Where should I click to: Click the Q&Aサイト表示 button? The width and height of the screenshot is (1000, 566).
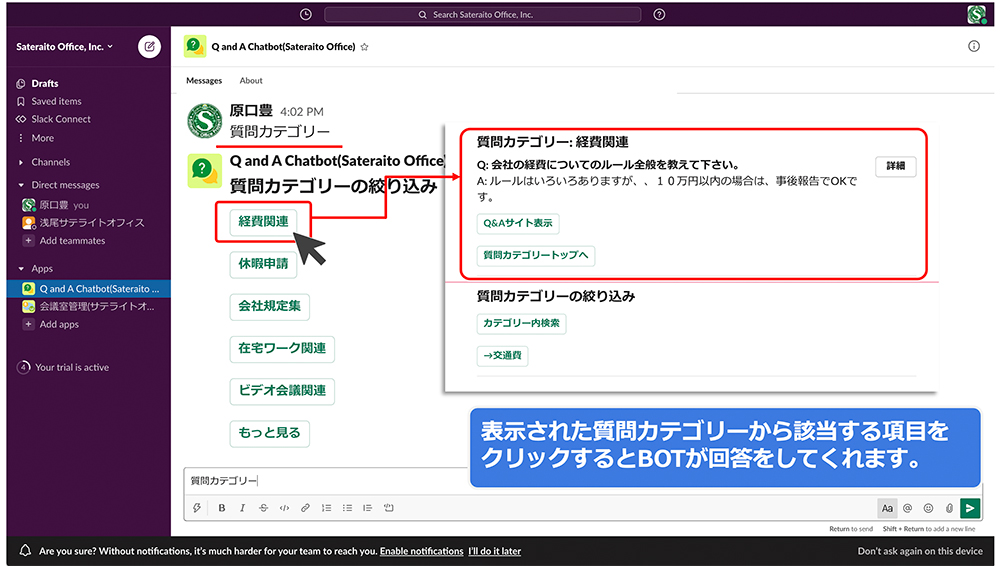[x=518, y=223]
